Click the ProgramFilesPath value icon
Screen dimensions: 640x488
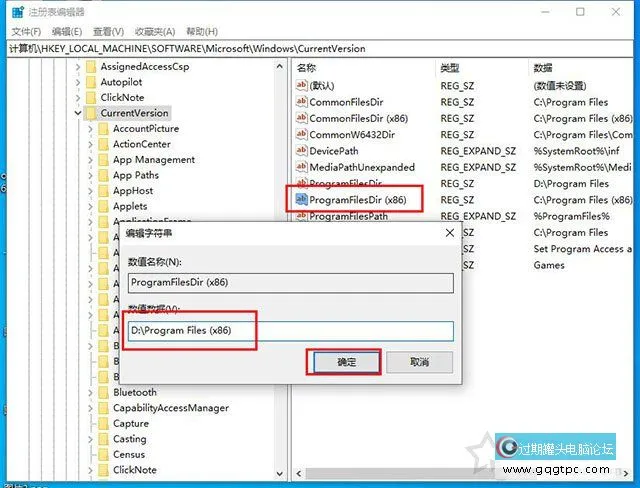tap(301, 216)
